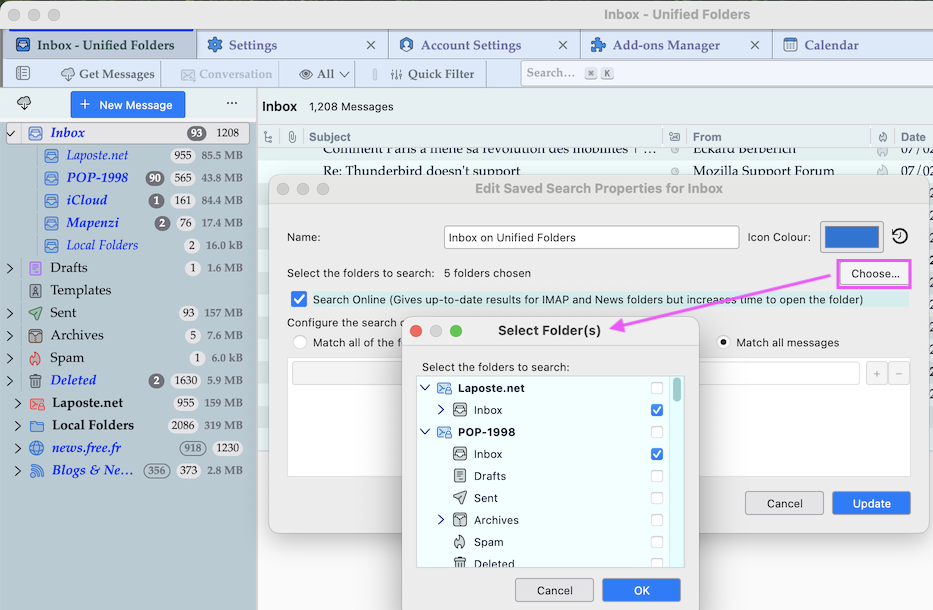
Task: Click the Choose… folders button
Action: pos(874,273)
